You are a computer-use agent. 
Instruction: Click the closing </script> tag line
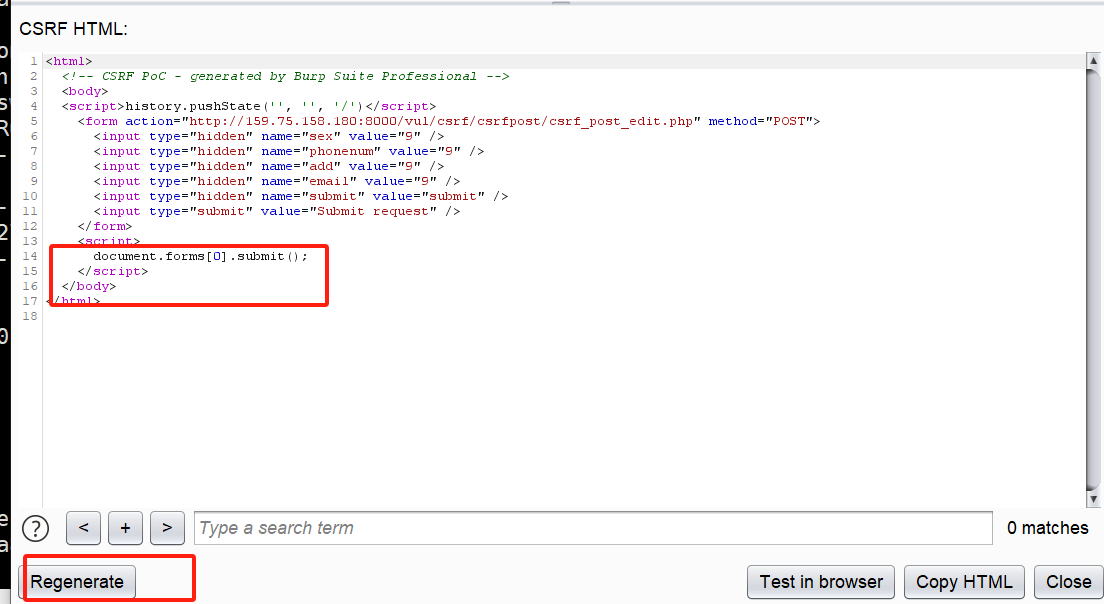coord(113,271)
